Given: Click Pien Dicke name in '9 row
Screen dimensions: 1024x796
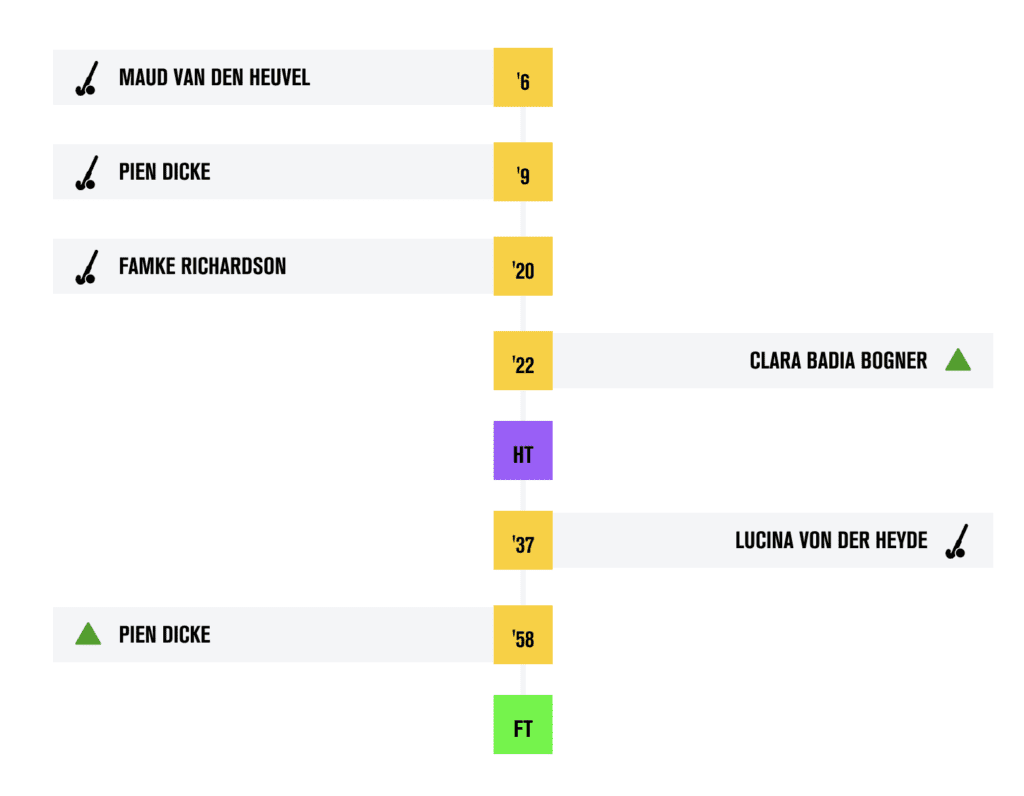Looking at the screenshot, I should tap(164, 172).
